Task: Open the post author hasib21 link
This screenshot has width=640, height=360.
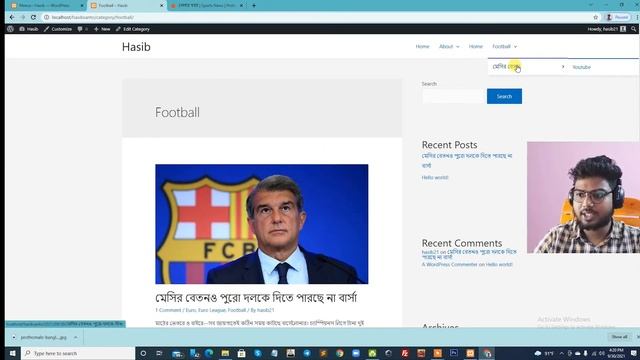Action: pos(266,310)
